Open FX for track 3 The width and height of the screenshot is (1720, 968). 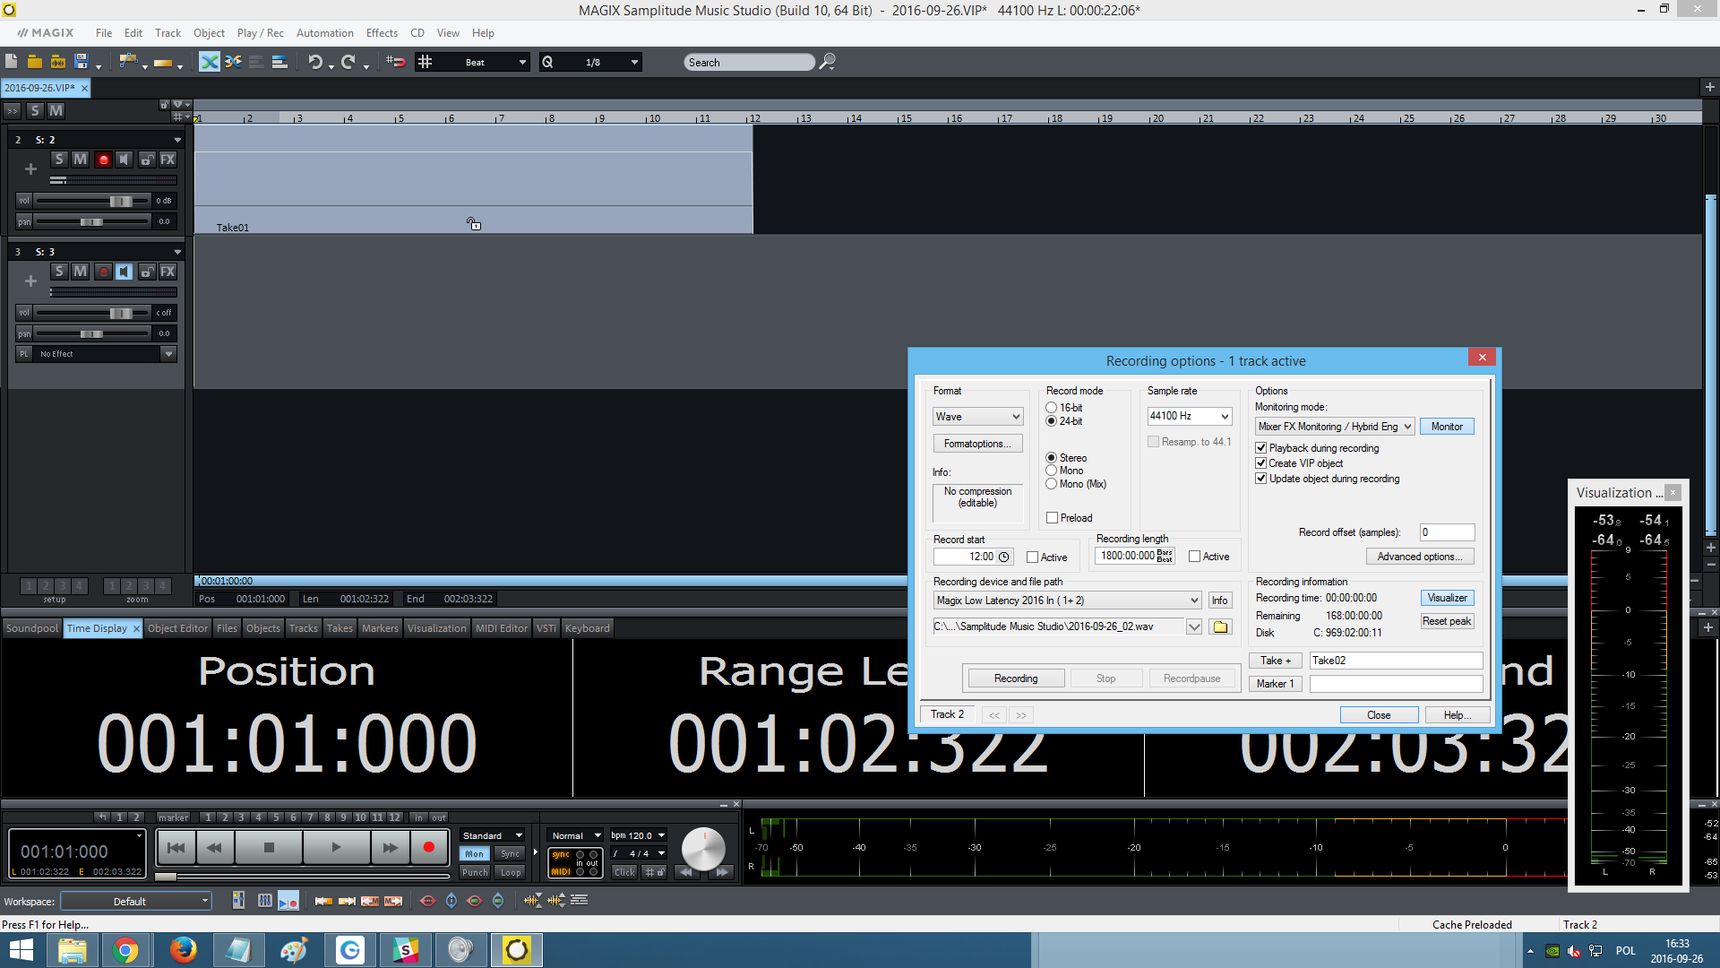click(x=168, y=271)
